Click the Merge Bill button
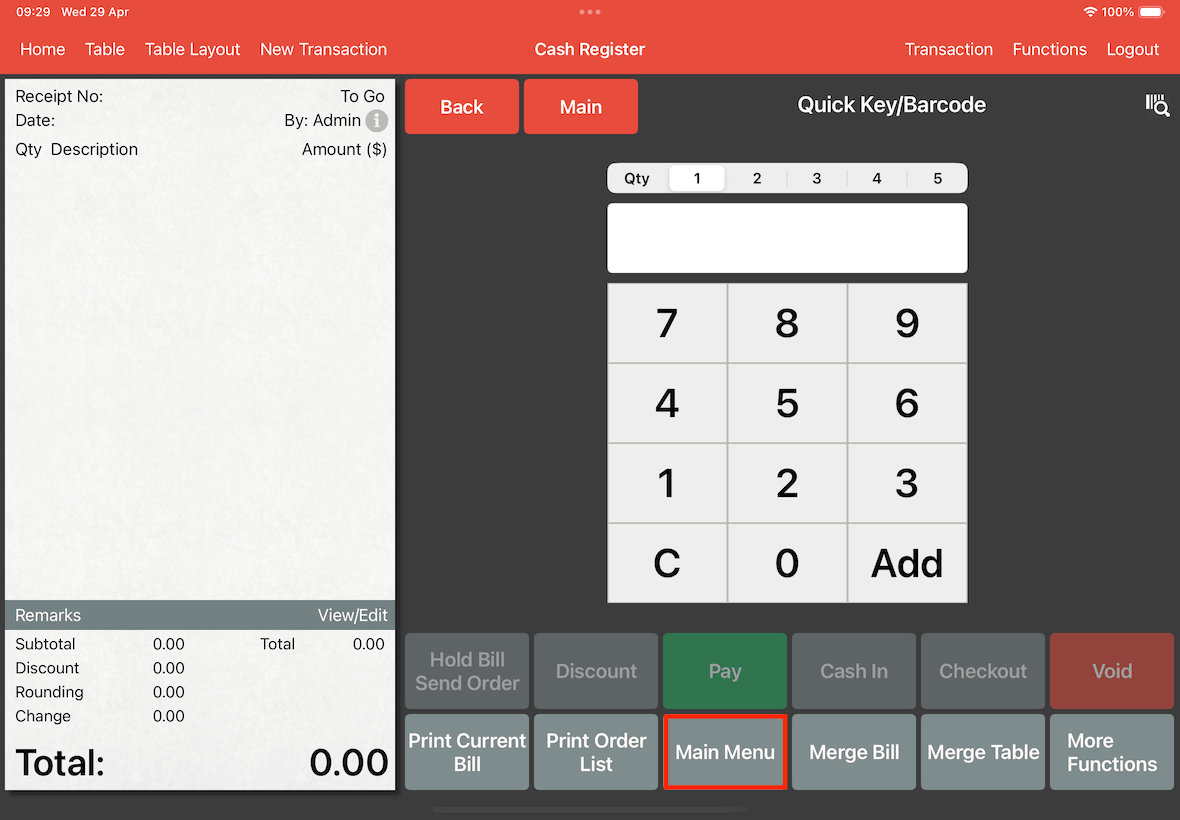 (x=854, y=752)
